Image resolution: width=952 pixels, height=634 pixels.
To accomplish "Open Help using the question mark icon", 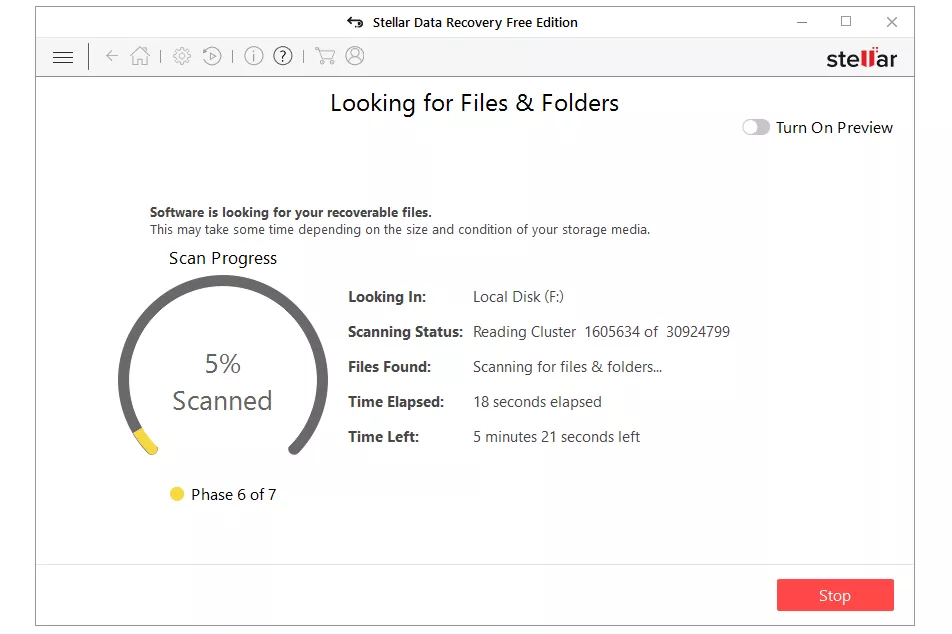I will point(283,56).
